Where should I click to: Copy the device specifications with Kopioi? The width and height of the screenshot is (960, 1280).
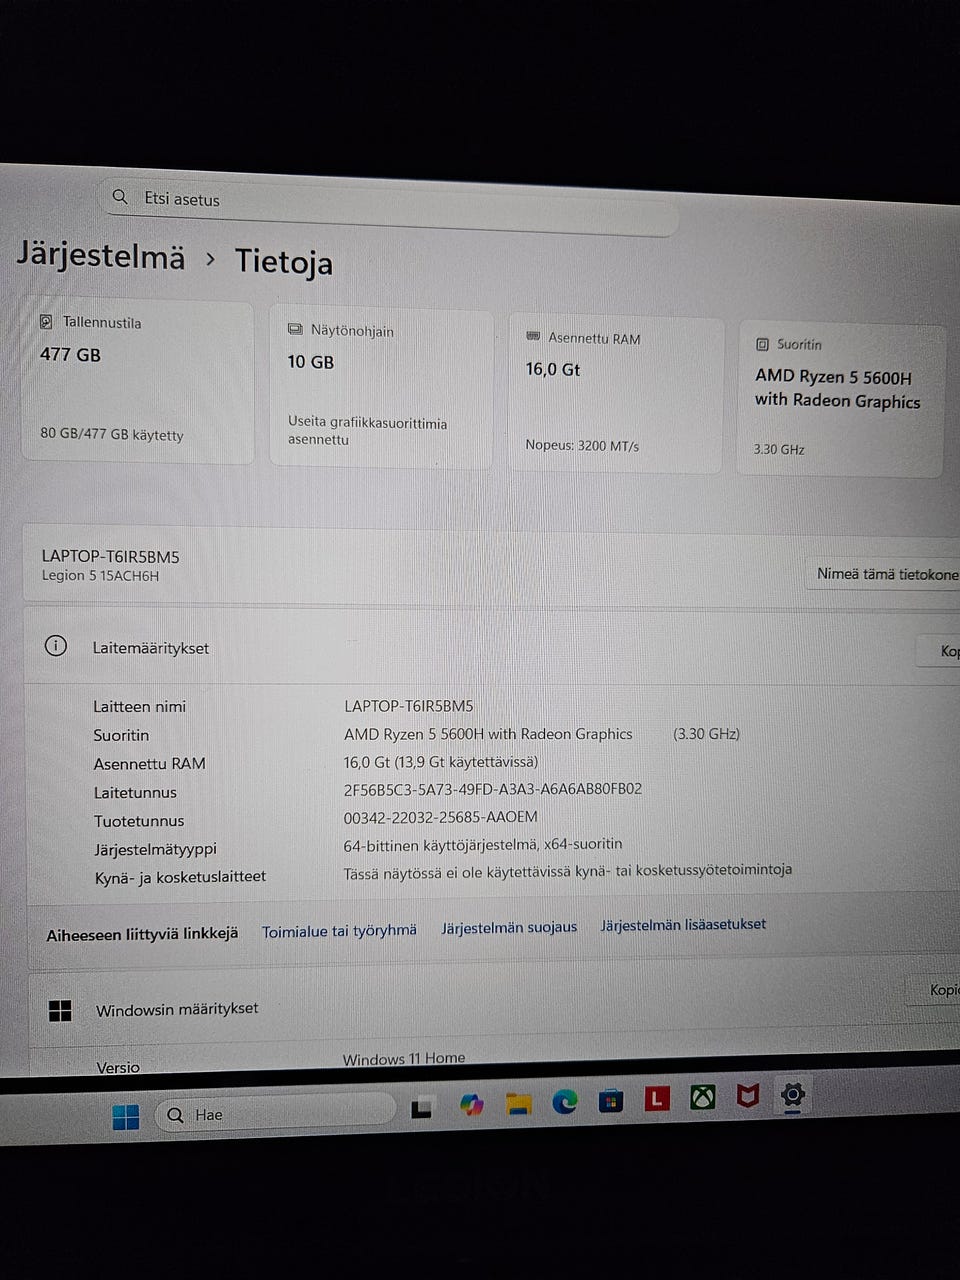coord(940,651)
